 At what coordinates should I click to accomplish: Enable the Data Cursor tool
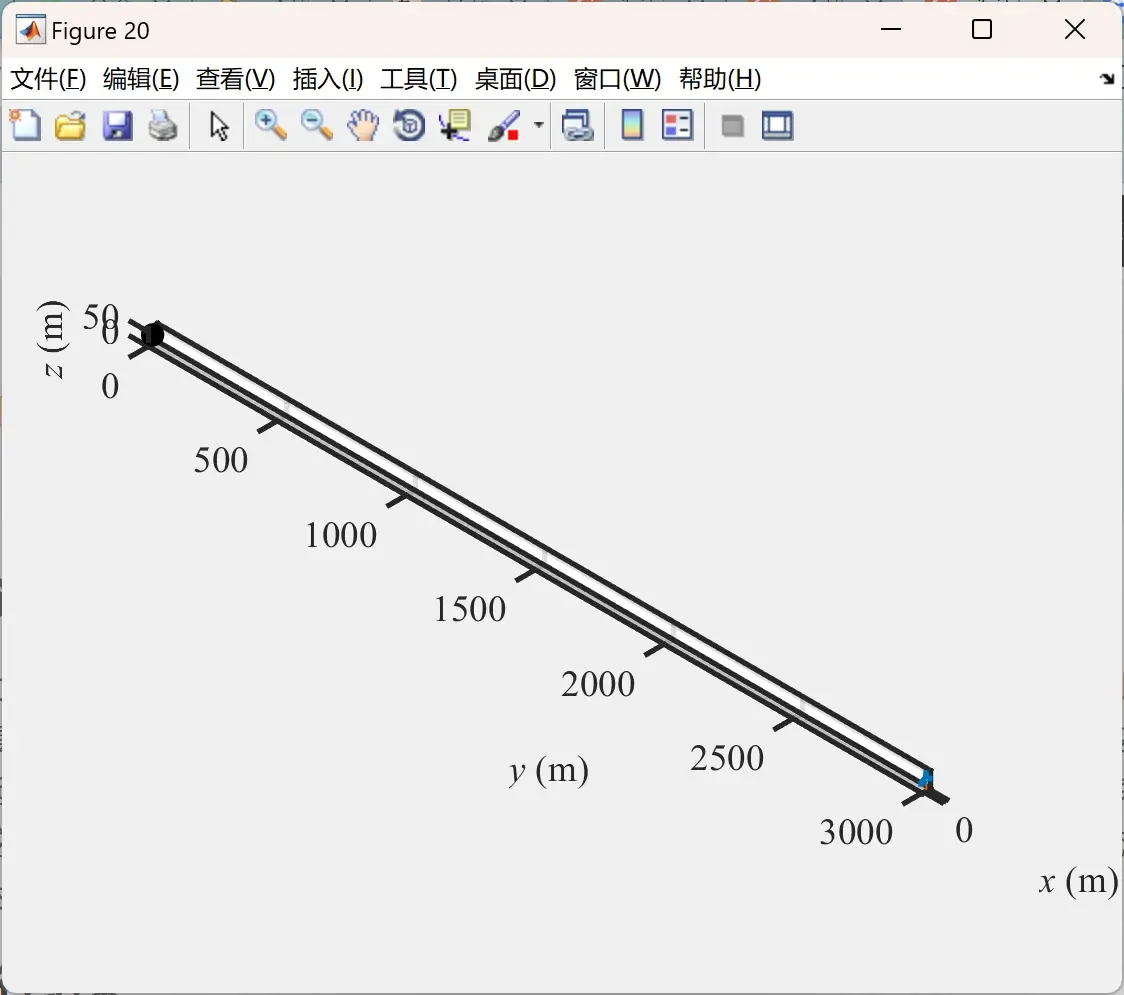point(455,125)
